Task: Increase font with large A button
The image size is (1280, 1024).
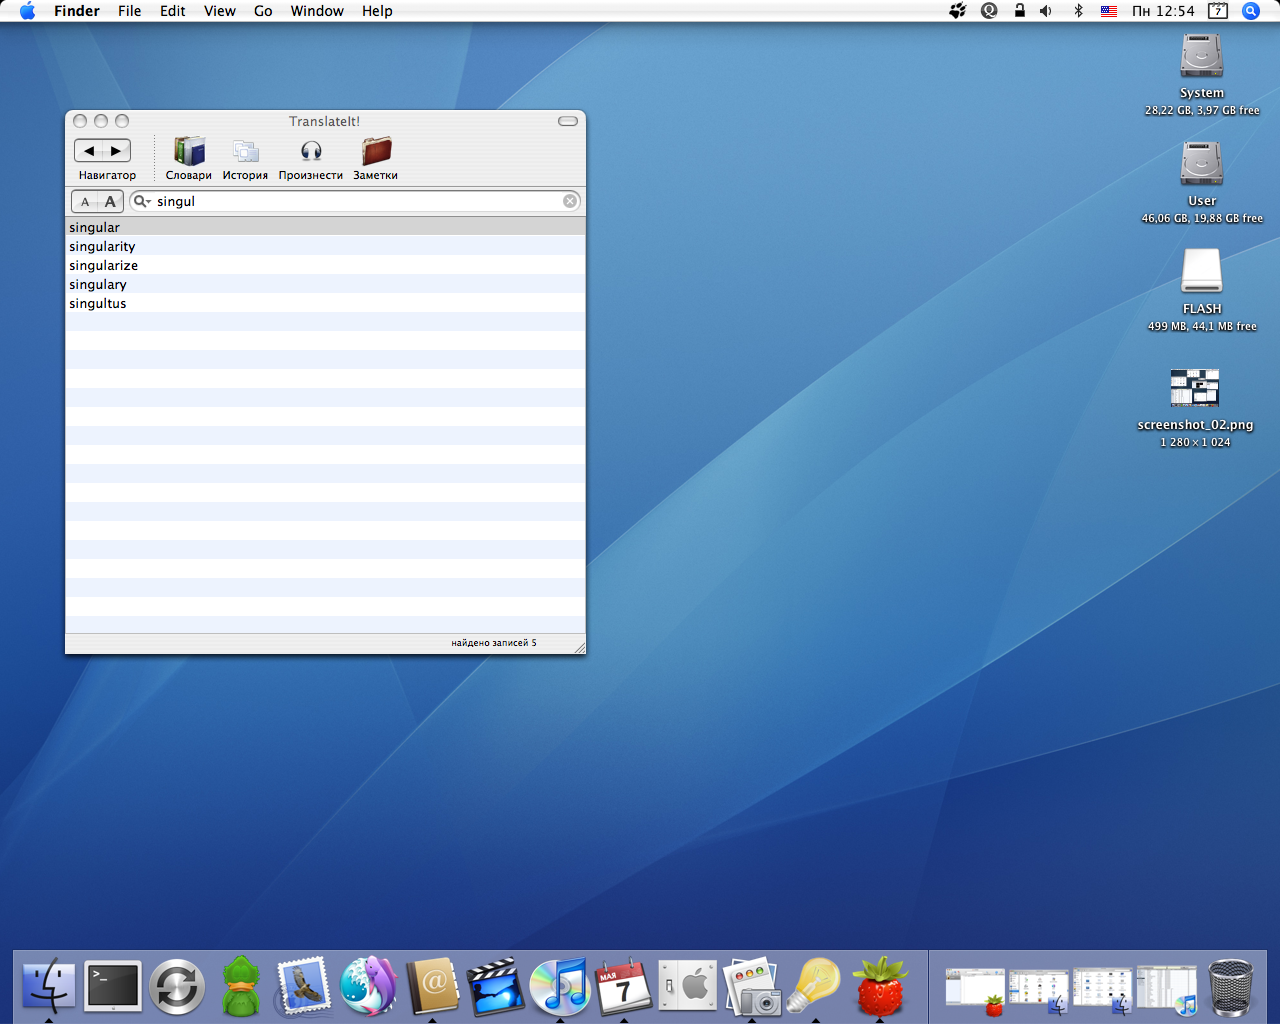Action: [x=111, y=201]
